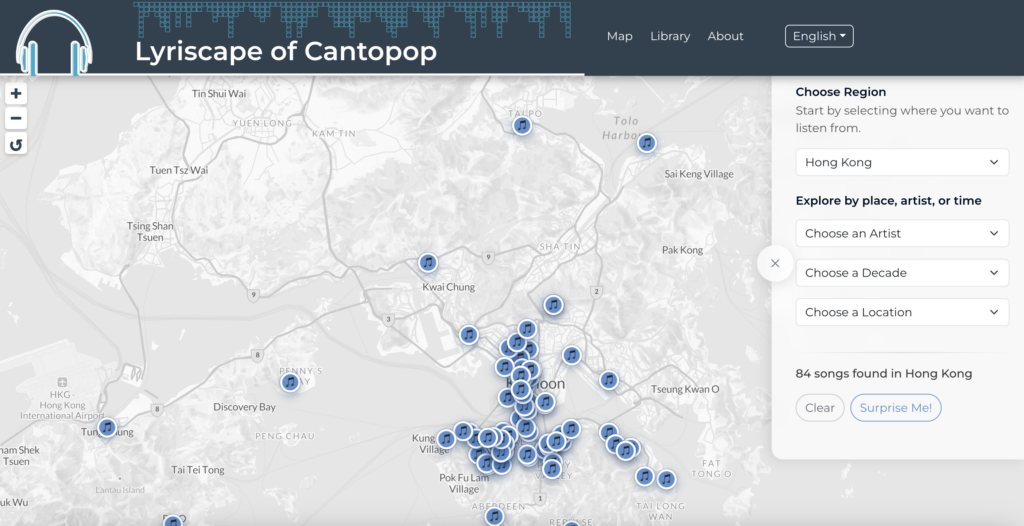This screenshot has width=1024, height=526.
Task: Click the zoom in plus button
Action: (16, 94)
